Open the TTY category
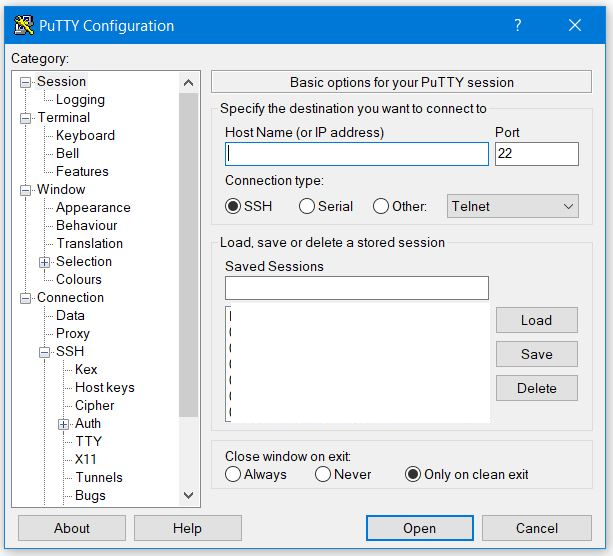This screenshot has height=556, width=613. (88, 441)
